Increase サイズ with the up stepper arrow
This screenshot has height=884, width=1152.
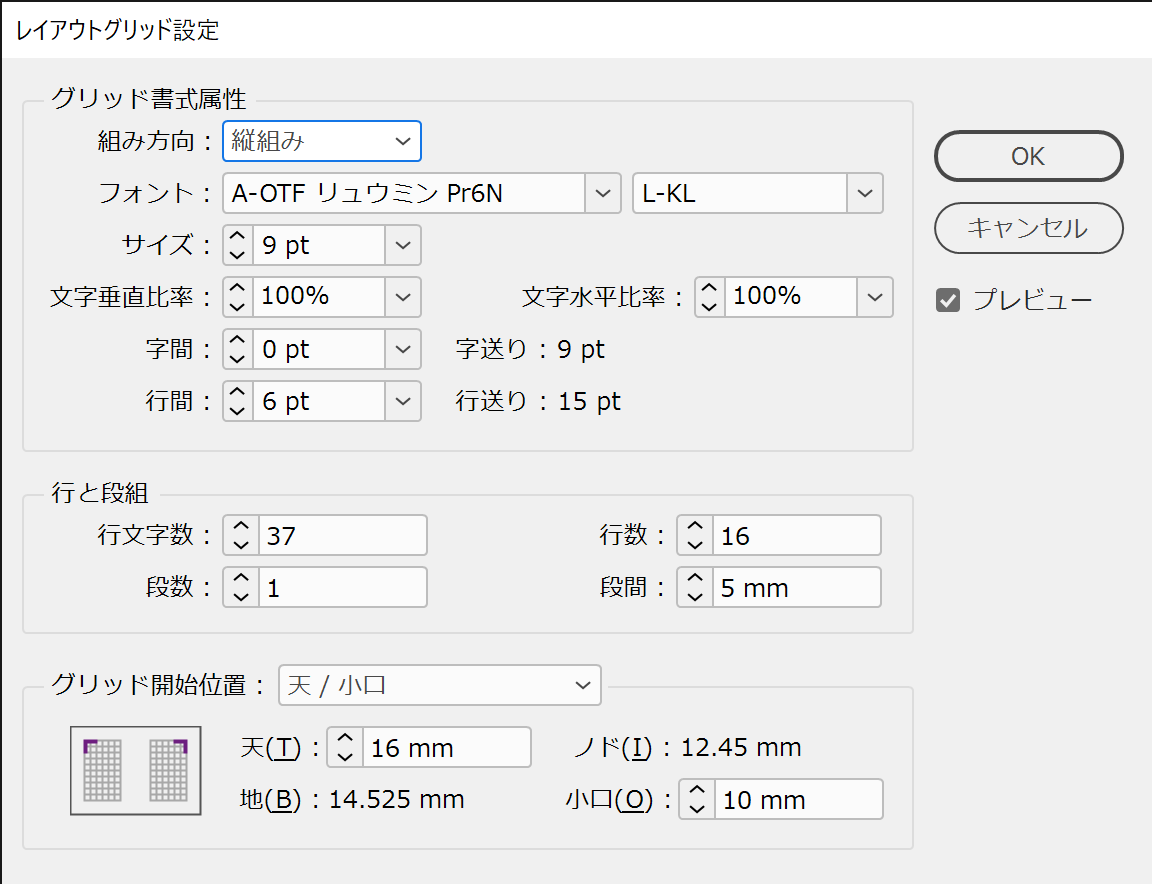237,236
